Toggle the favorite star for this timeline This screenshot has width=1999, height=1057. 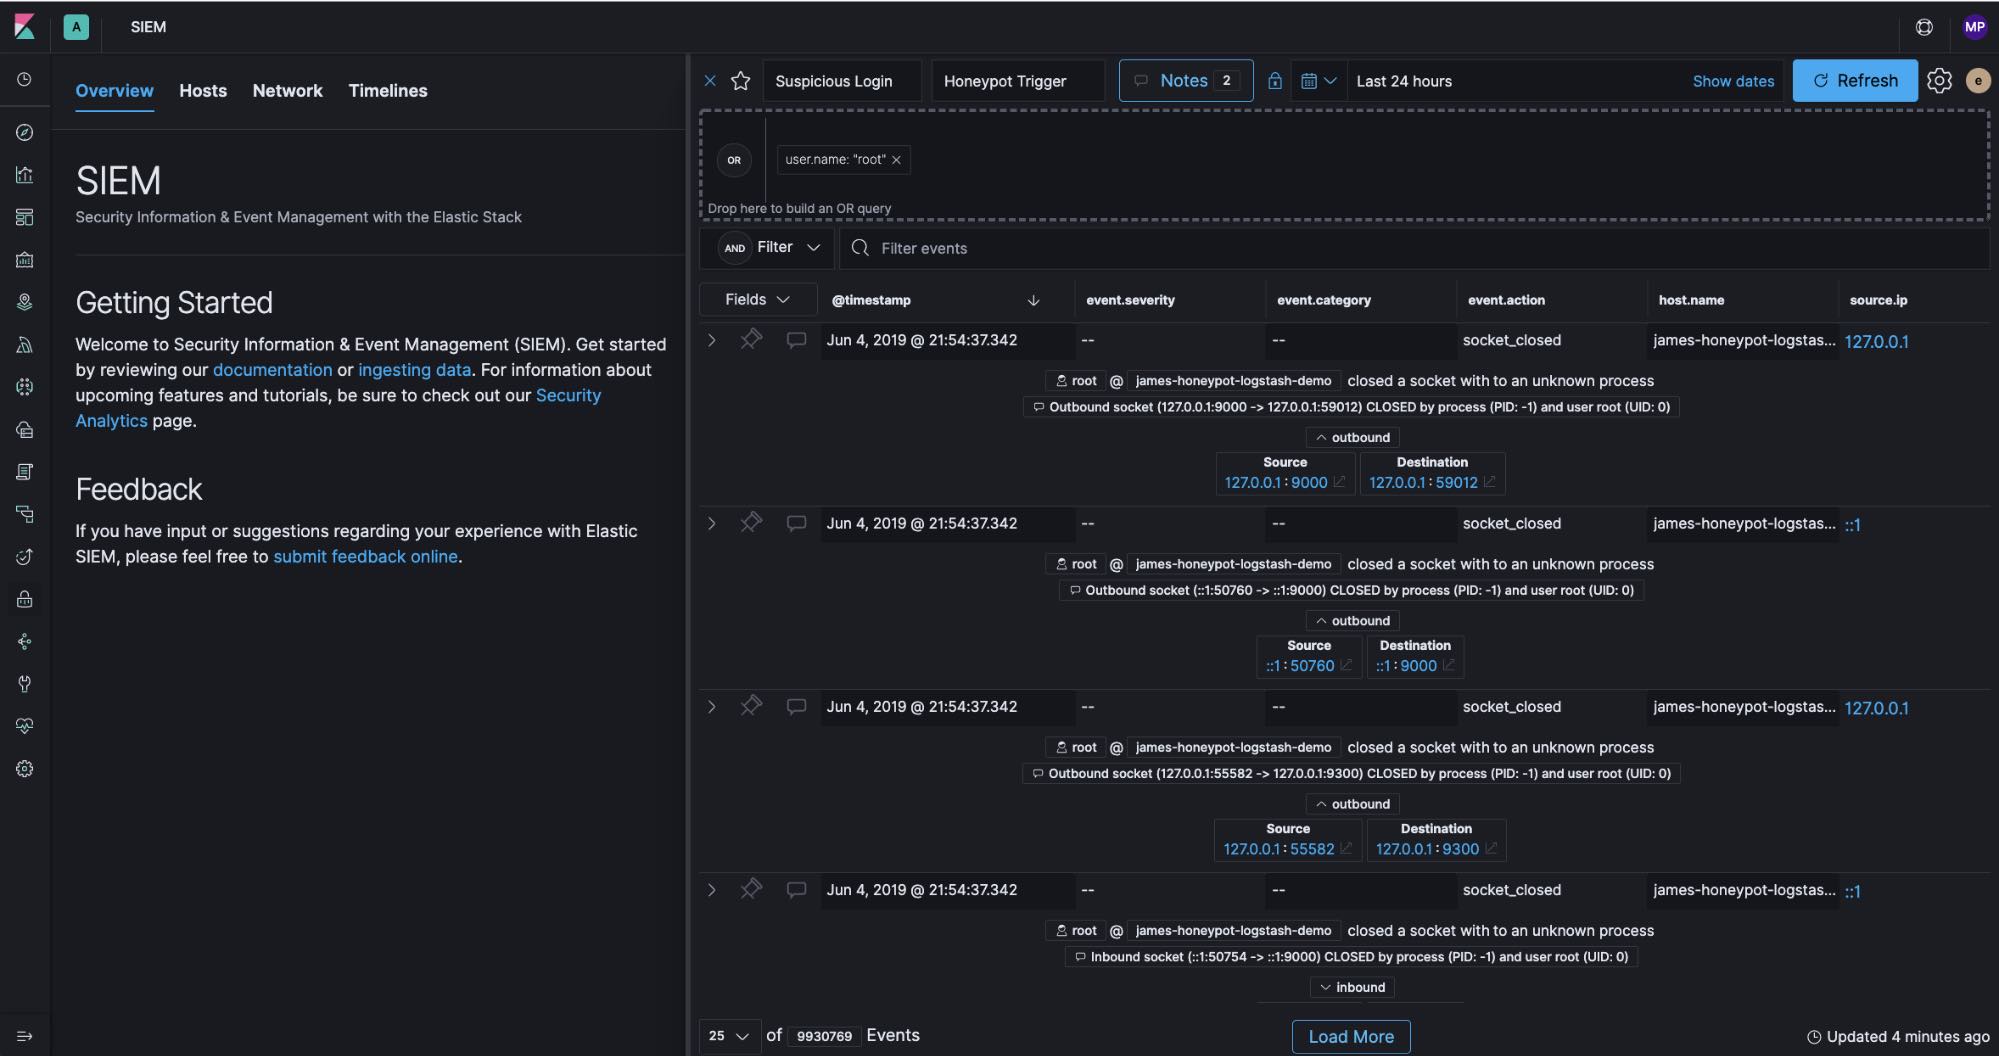pyautogui.click(x=741, y=81)
